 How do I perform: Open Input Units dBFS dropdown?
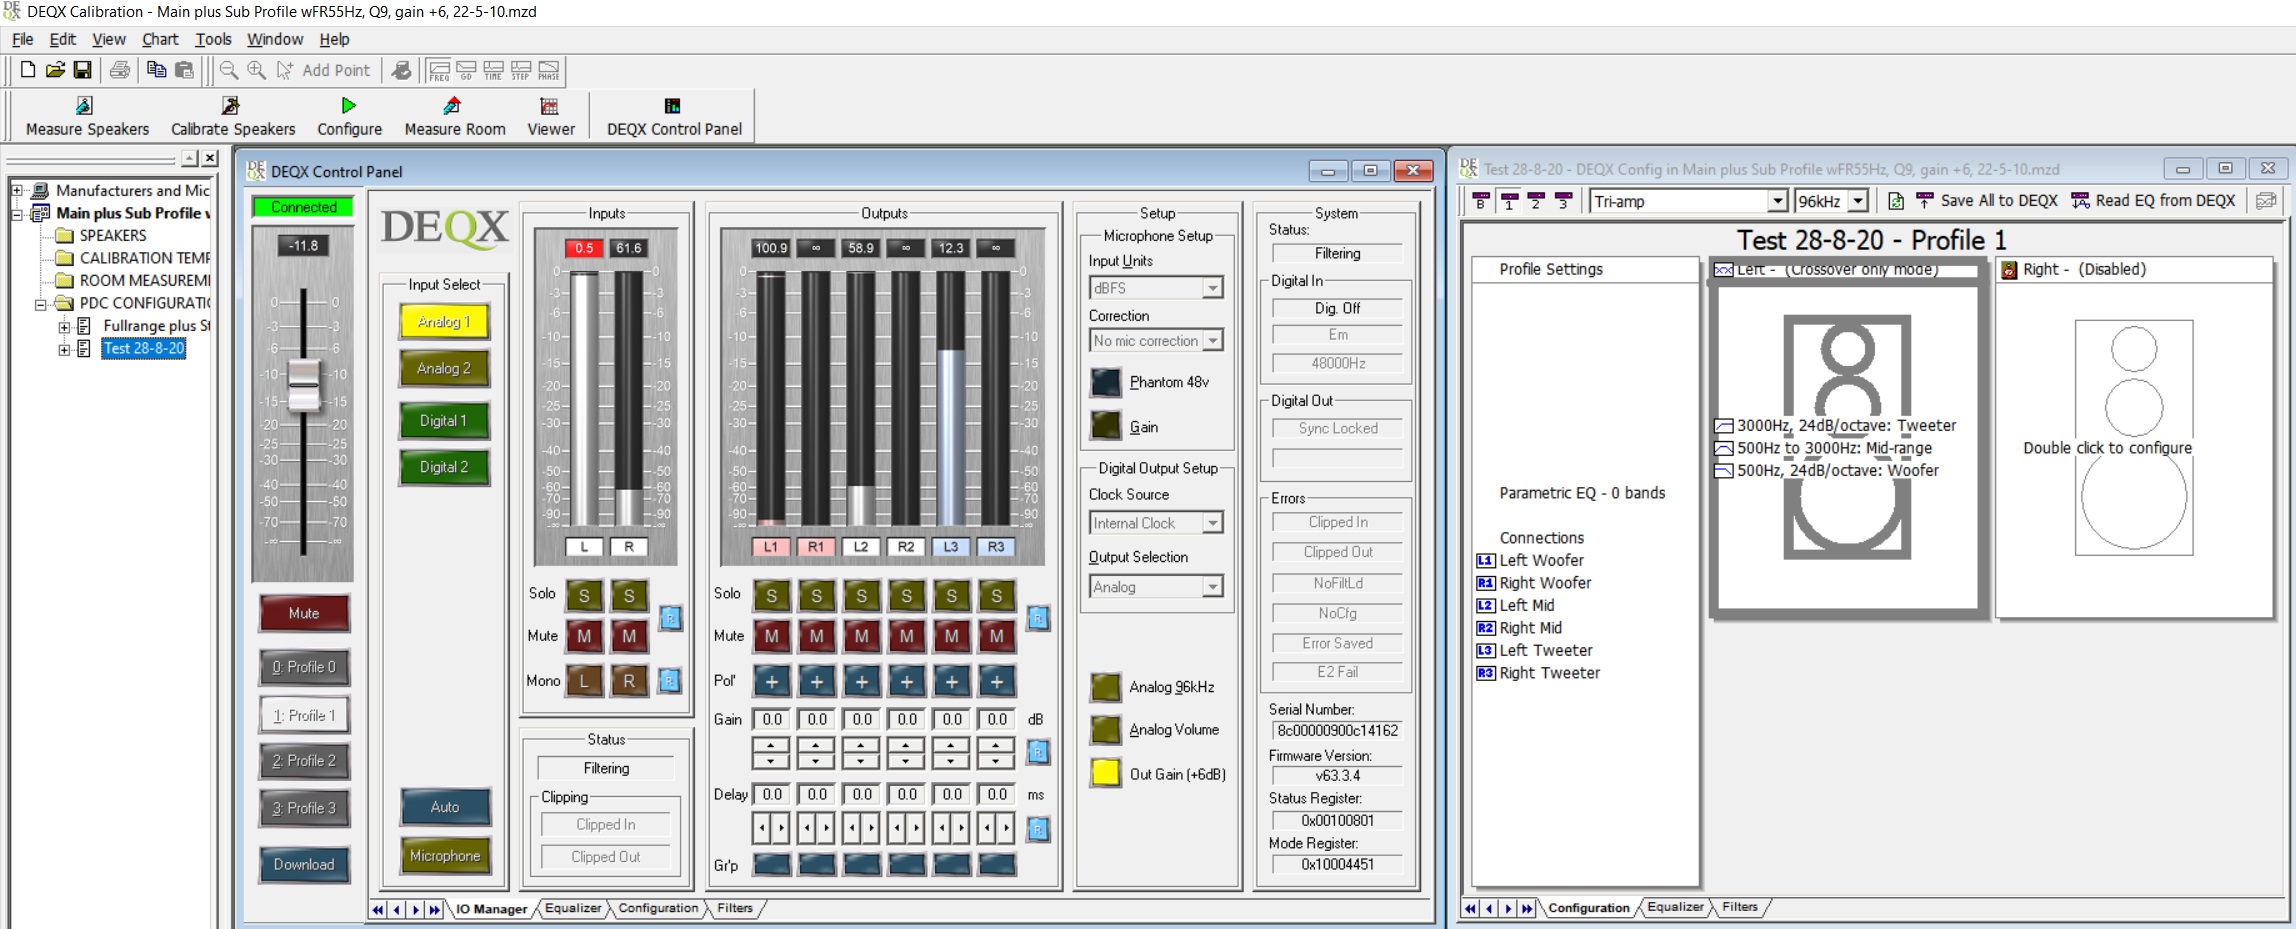[1212, 288]
